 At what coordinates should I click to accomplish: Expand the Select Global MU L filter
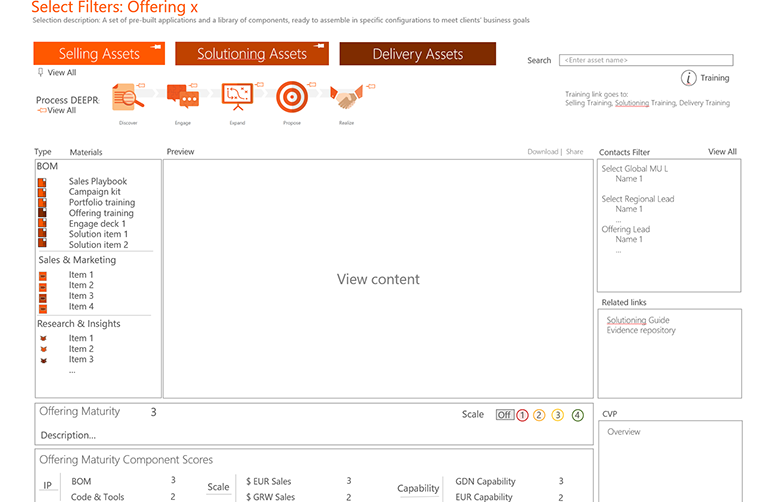(634, 169)
